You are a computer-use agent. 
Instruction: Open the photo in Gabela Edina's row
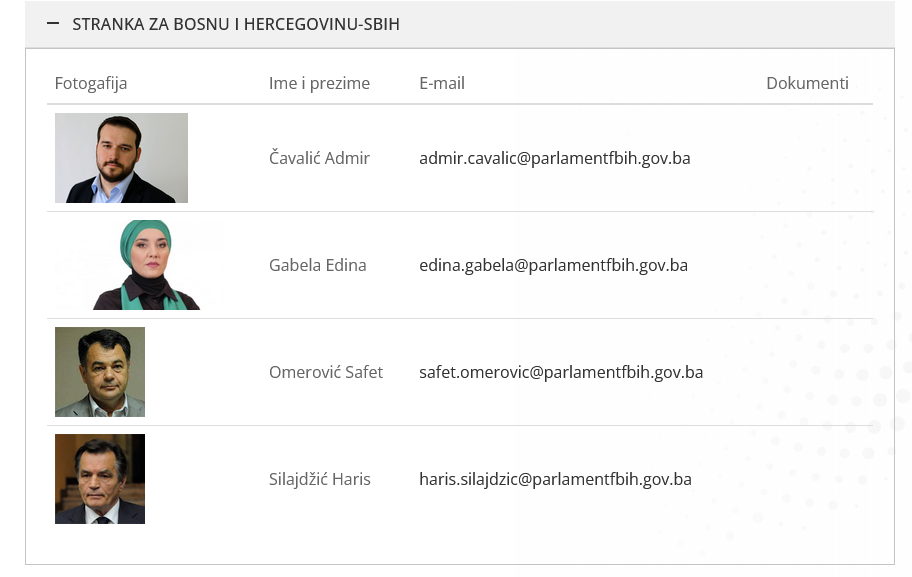146,265
